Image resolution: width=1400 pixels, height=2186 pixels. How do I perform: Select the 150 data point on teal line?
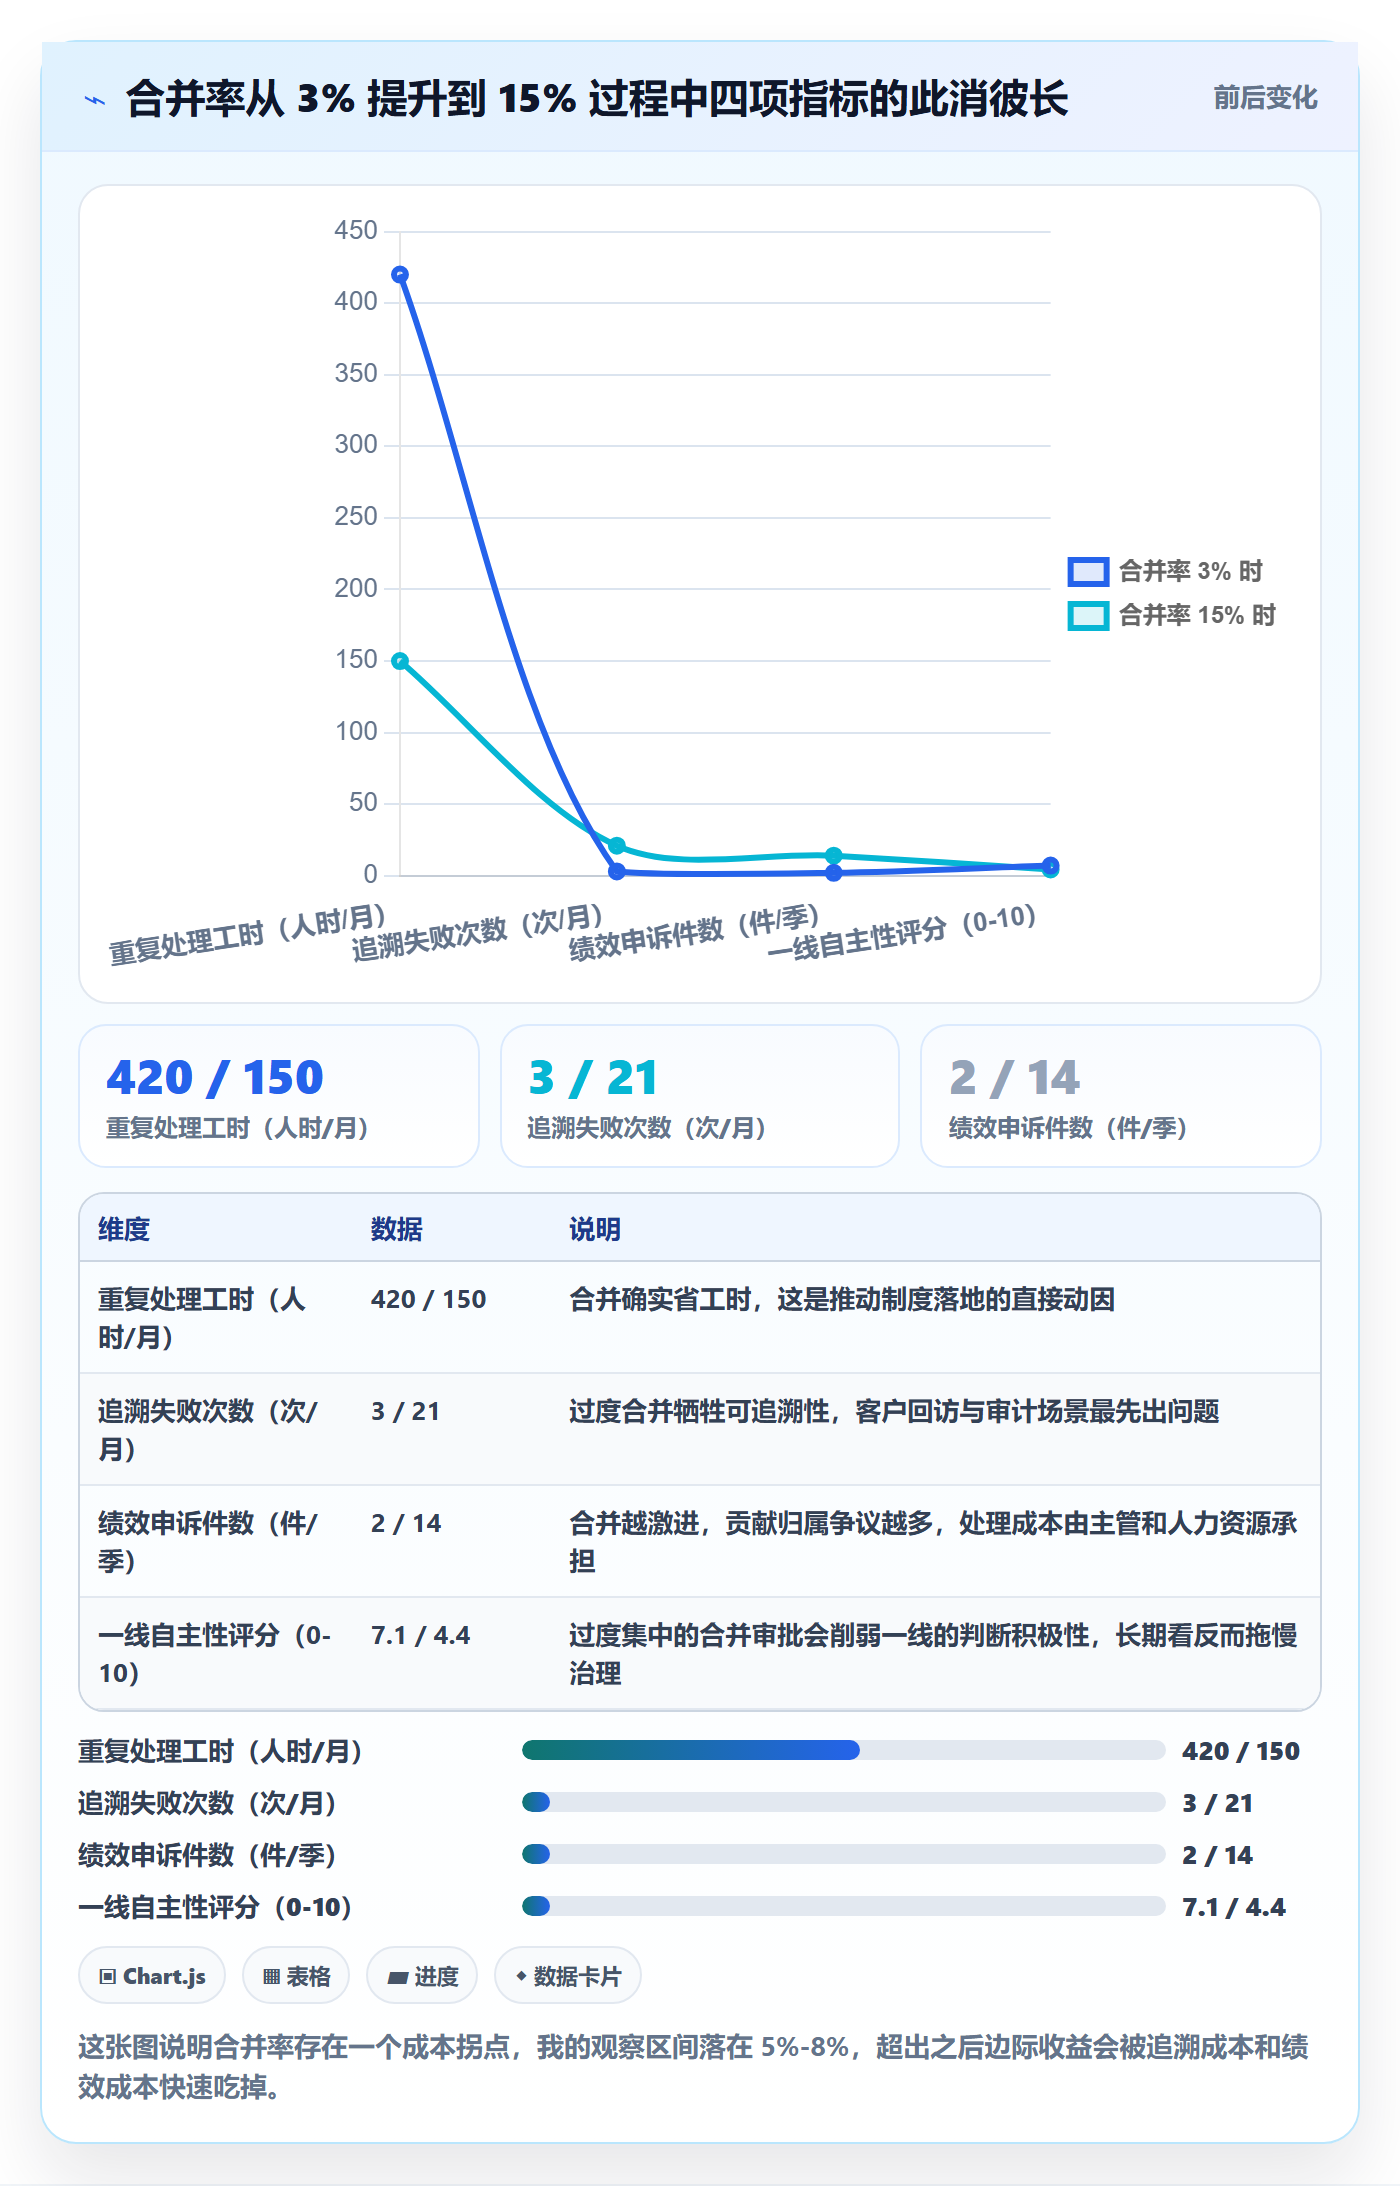pyautogui.click(x=400, y=661)
